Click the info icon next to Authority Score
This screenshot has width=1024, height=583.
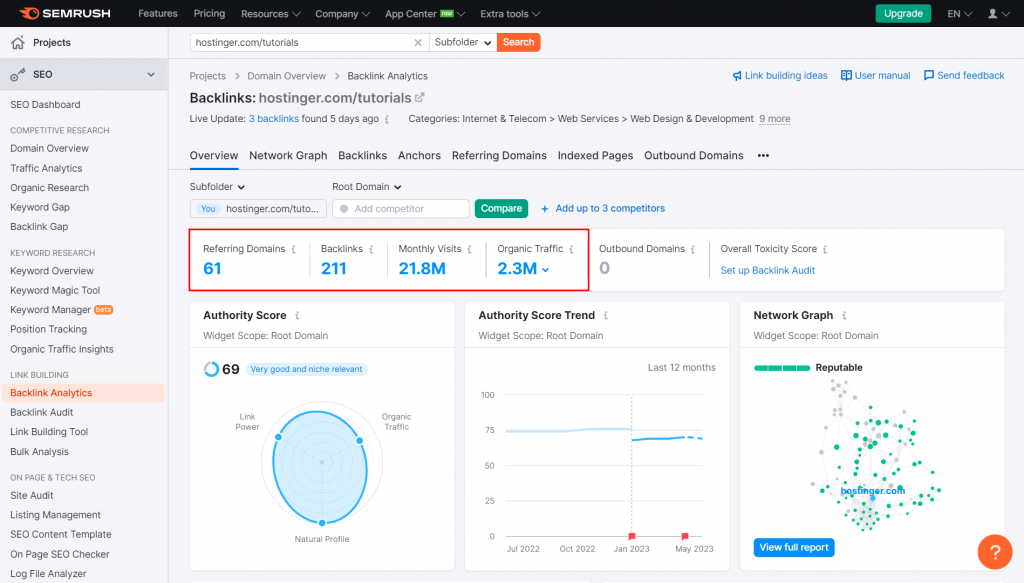pos(299,316)
